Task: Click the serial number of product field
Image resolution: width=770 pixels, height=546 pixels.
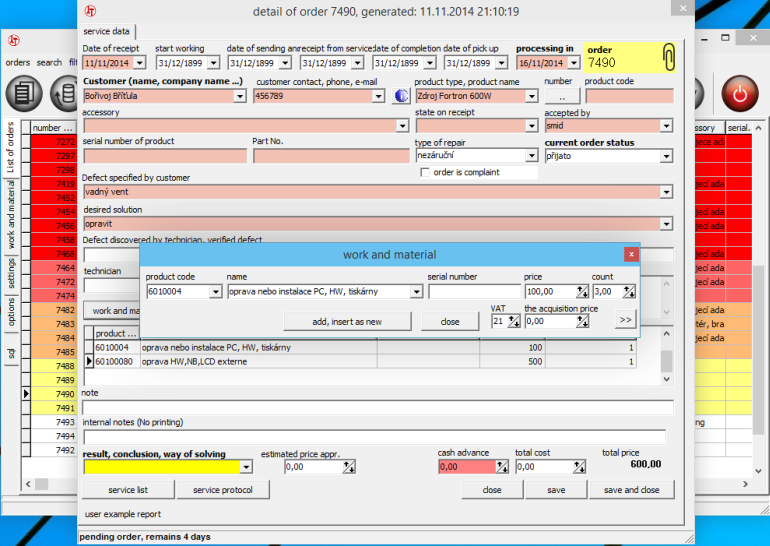Action: pos(165,156)
